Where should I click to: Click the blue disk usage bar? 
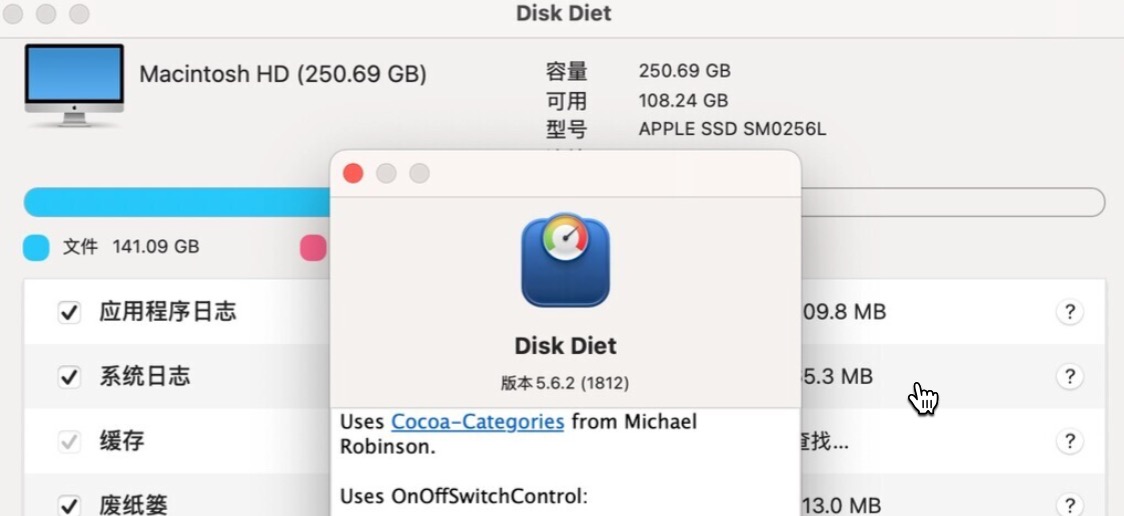tap(177, 202)
